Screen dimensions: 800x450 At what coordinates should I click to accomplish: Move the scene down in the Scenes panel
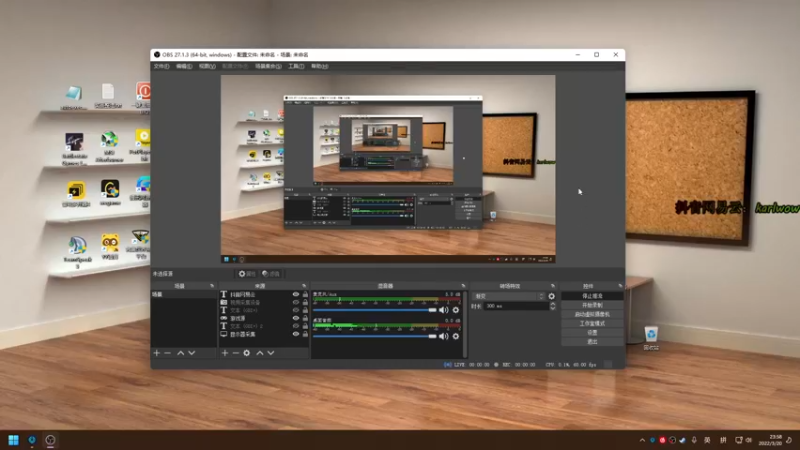pos(192,353)
